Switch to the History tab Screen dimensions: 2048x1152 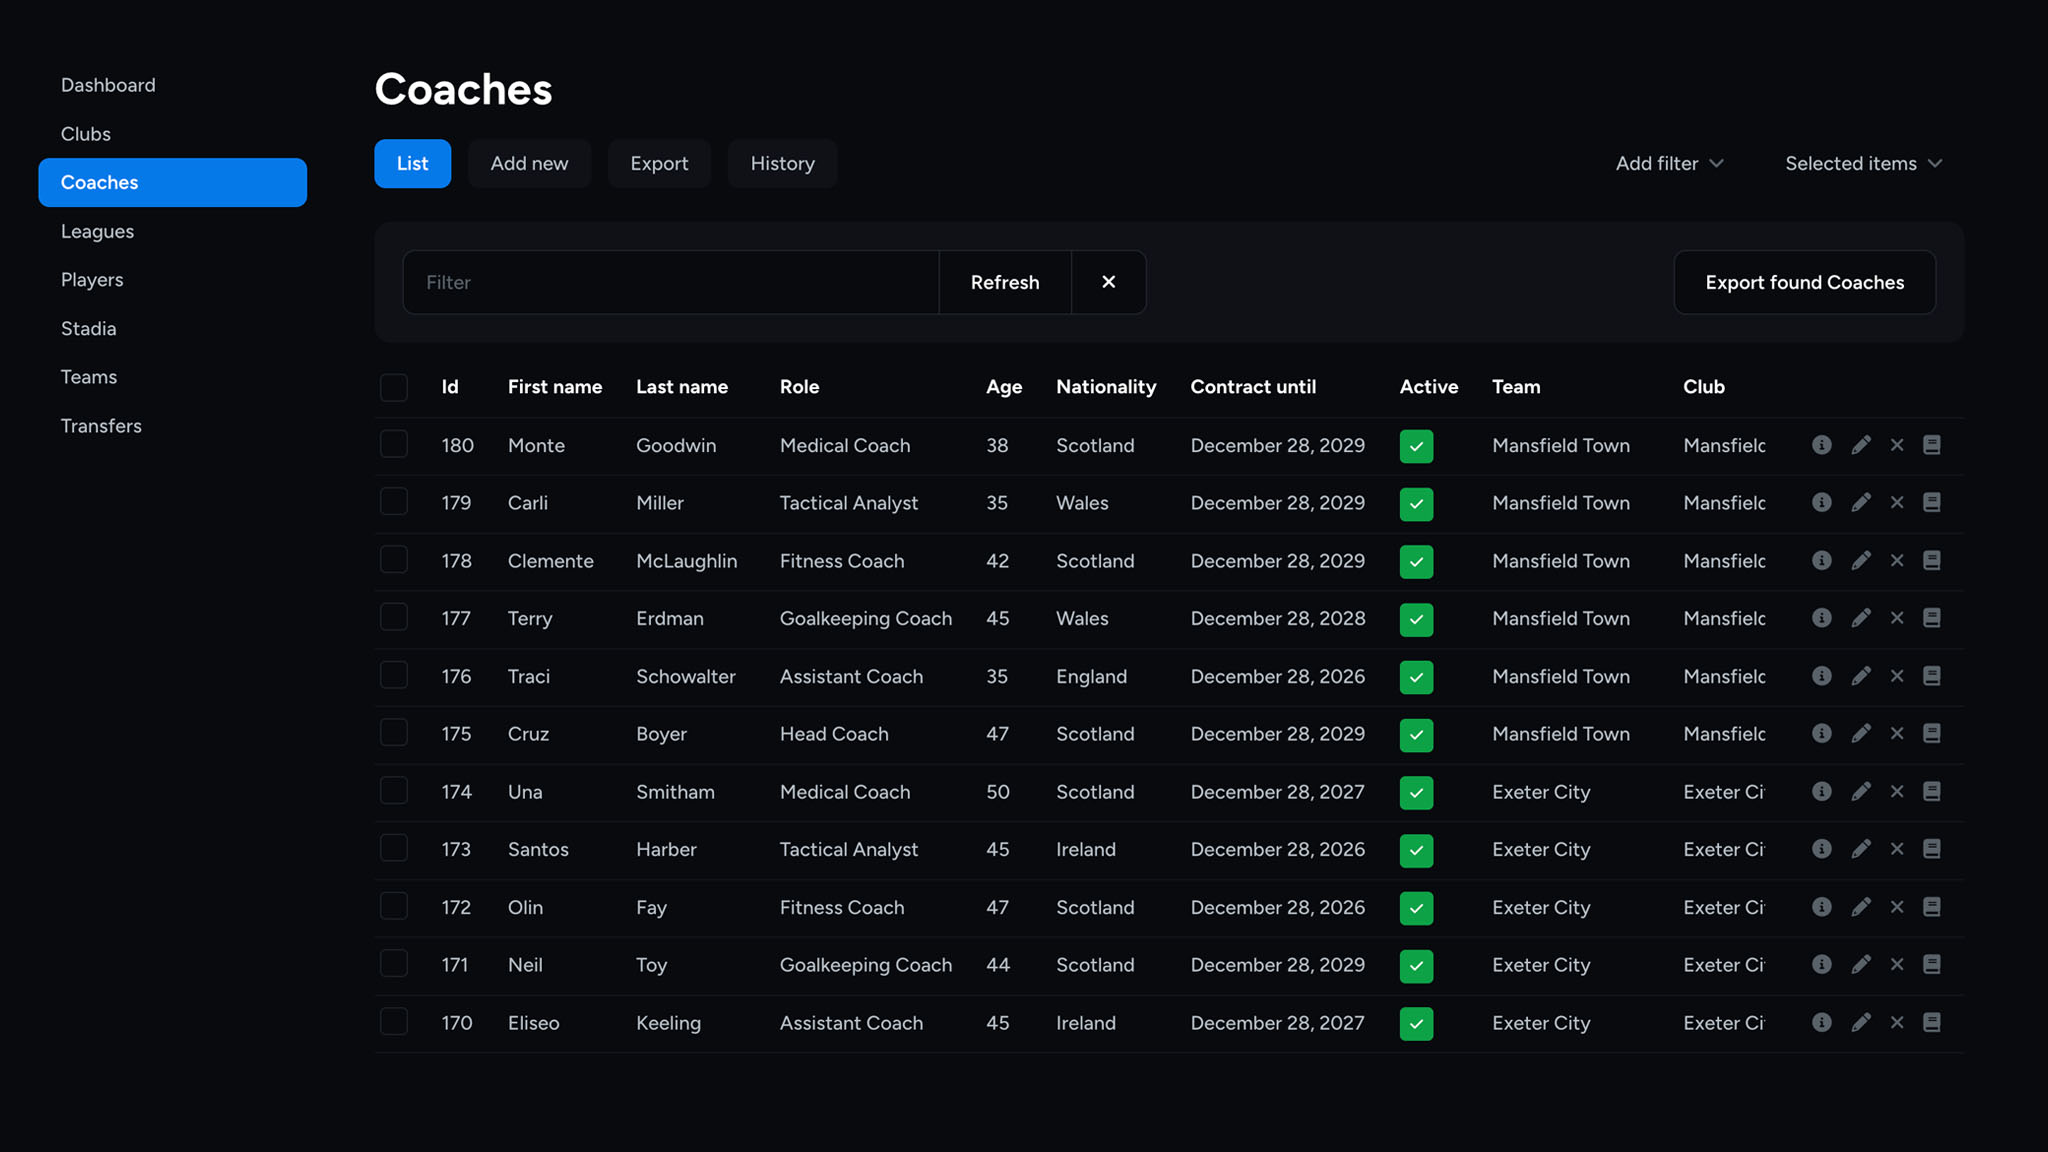(782, 163)
